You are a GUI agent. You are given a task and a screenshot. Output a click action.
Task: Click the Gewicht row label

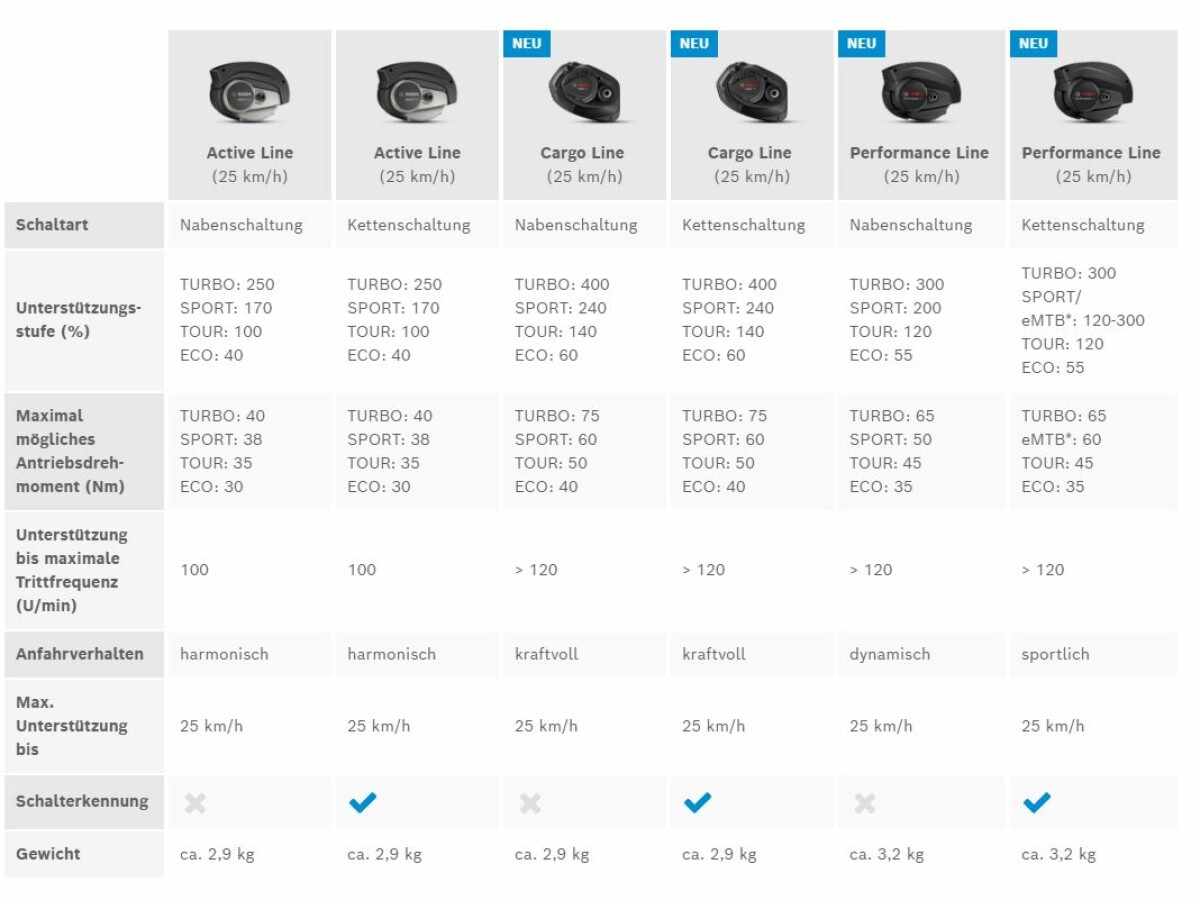click(48, 854)
